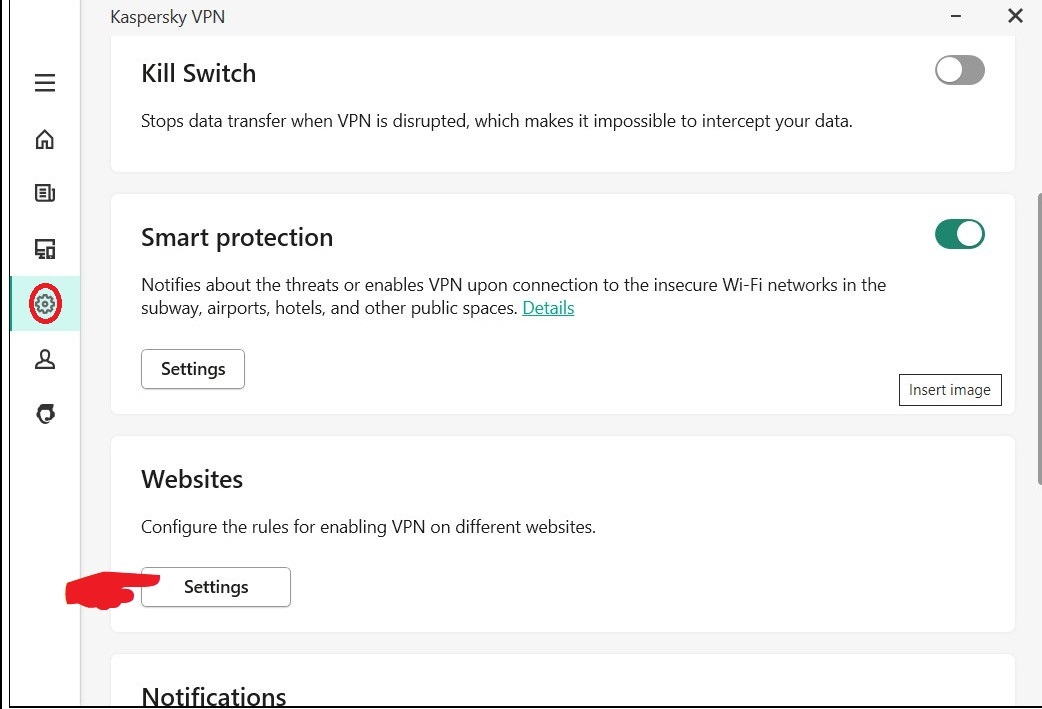Click the Websites section heading

coord(192,479)
